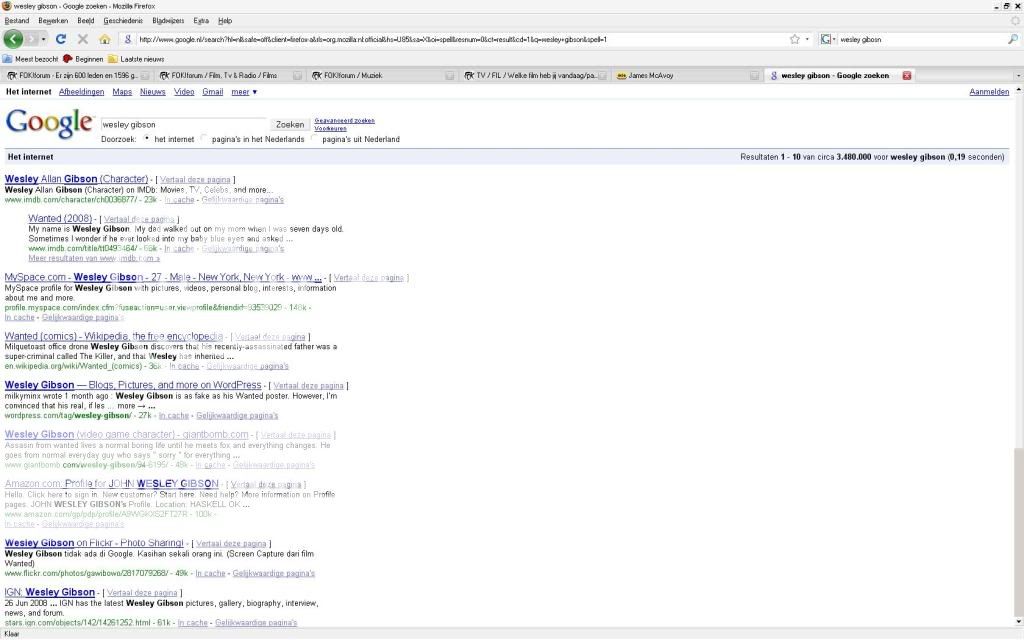1024x640 pixels.
Task: Open the Wanted (comics) Wikipedia result
Action: point(114,336)
